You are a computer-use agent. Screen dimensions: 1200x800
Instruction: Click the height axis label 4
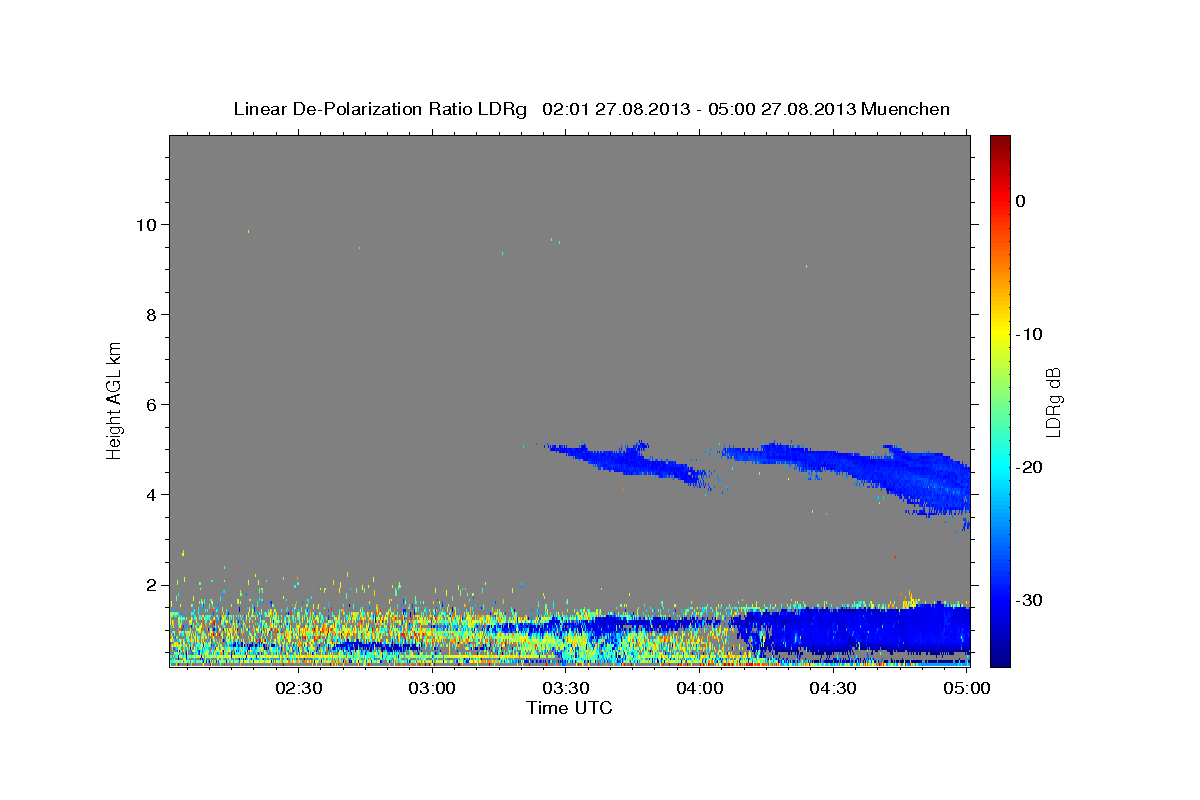coord(153,494)
